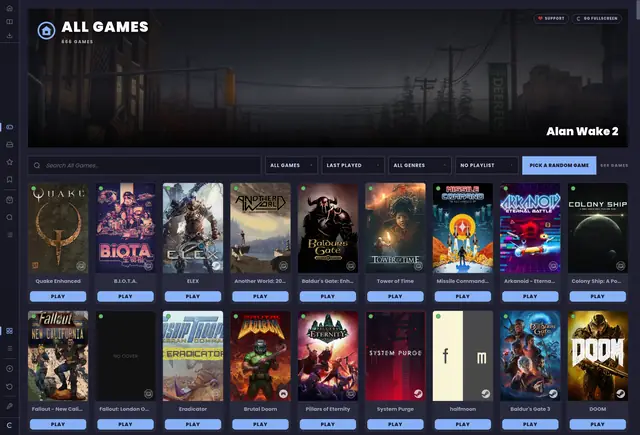Click Play under Tower of Time

395,296
